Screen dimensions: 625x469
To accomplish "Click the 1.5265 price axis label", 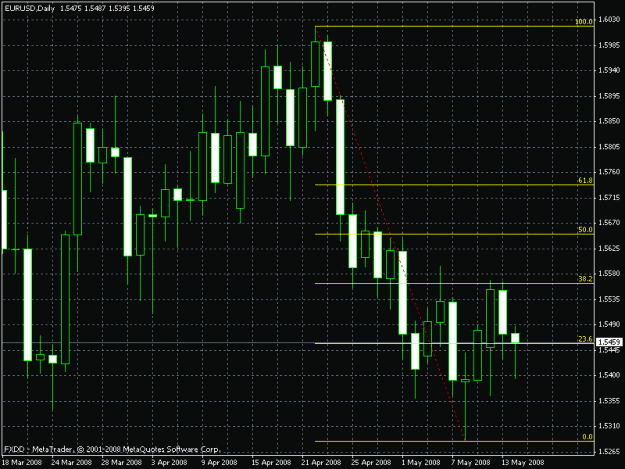I will [x=609, y=451].
